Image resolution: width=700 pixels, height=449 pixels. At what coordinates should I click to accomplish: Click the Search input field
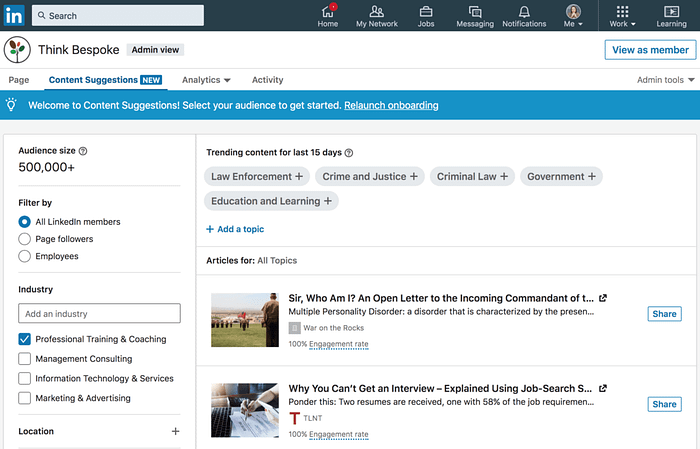click(118, 16)
